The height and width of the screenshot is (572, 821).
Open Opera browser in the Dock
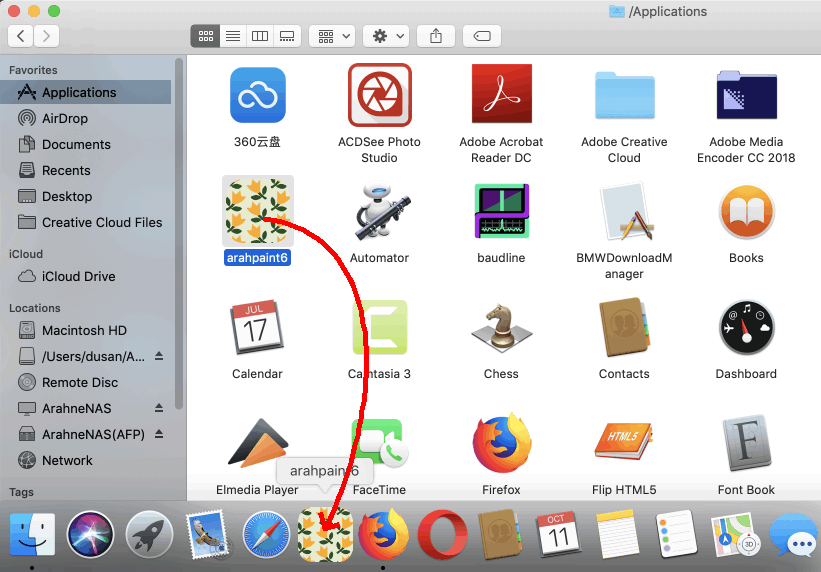click(442, 535)
